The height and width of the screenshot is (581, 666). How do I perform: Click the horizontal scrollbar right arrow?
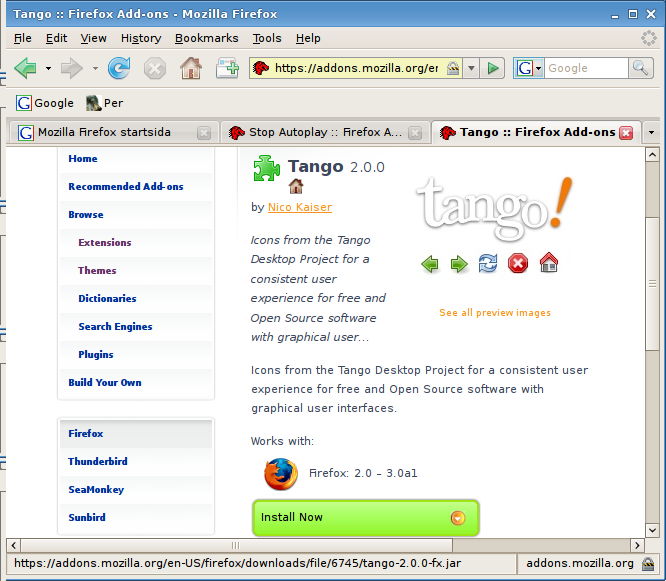(x=637, y=545)
